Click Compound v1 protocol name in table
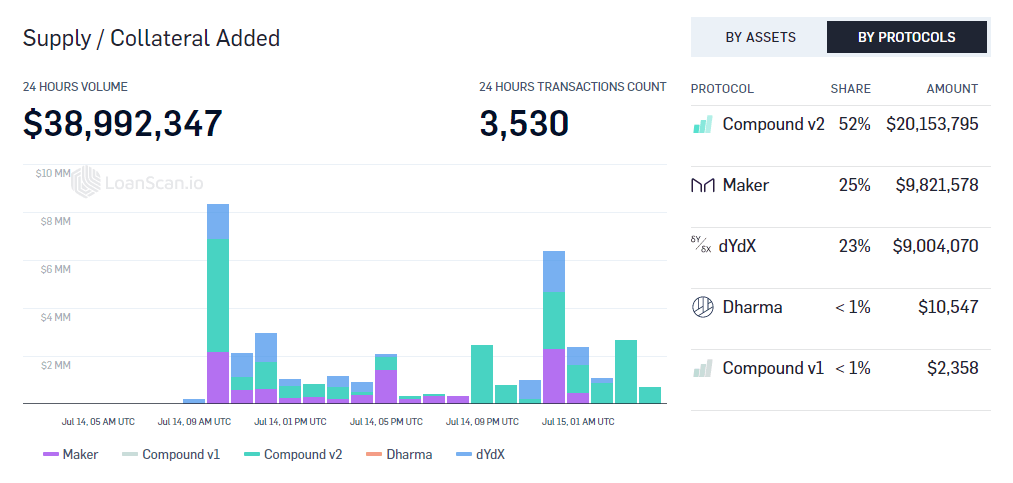This screenshot has height=483, width=1013. [x=773, y=368]
